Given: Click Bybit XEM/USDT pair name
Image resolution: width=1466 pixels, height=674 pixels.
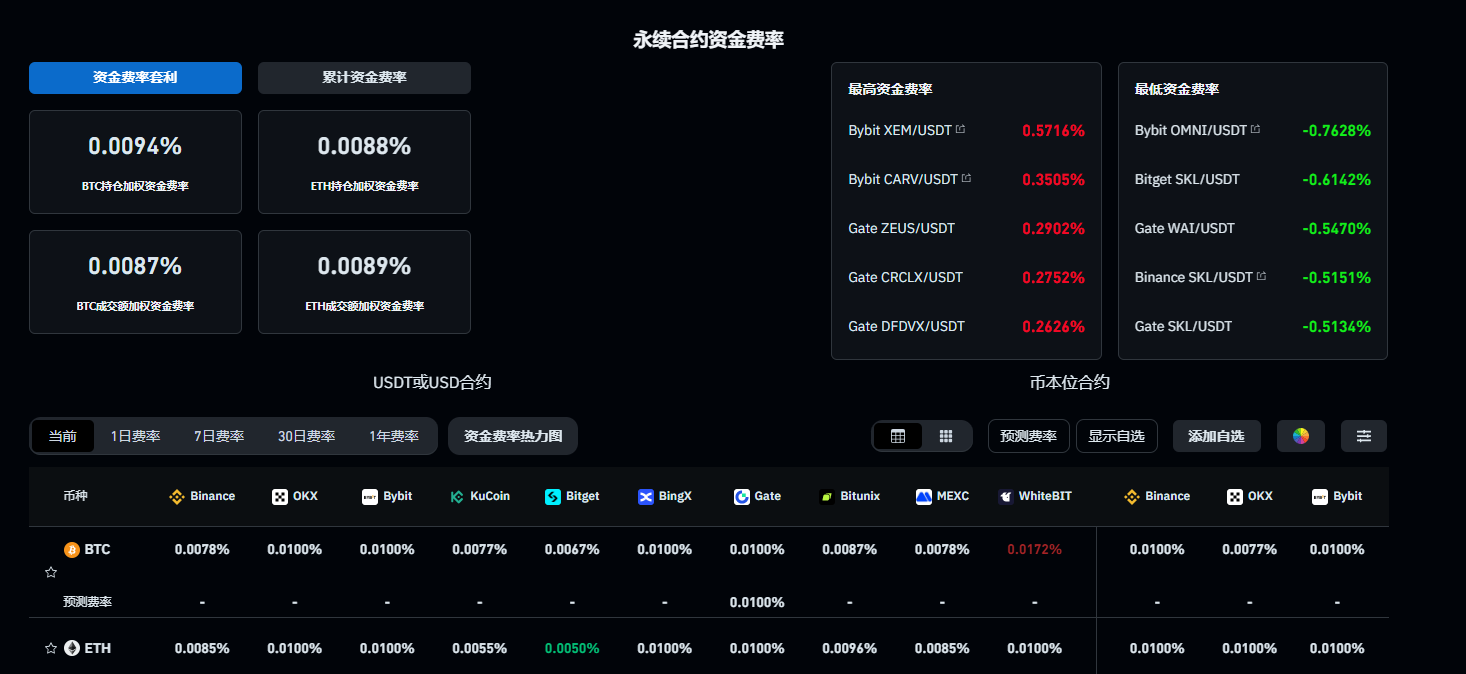Looking at the screenshot, I should 899,130.
